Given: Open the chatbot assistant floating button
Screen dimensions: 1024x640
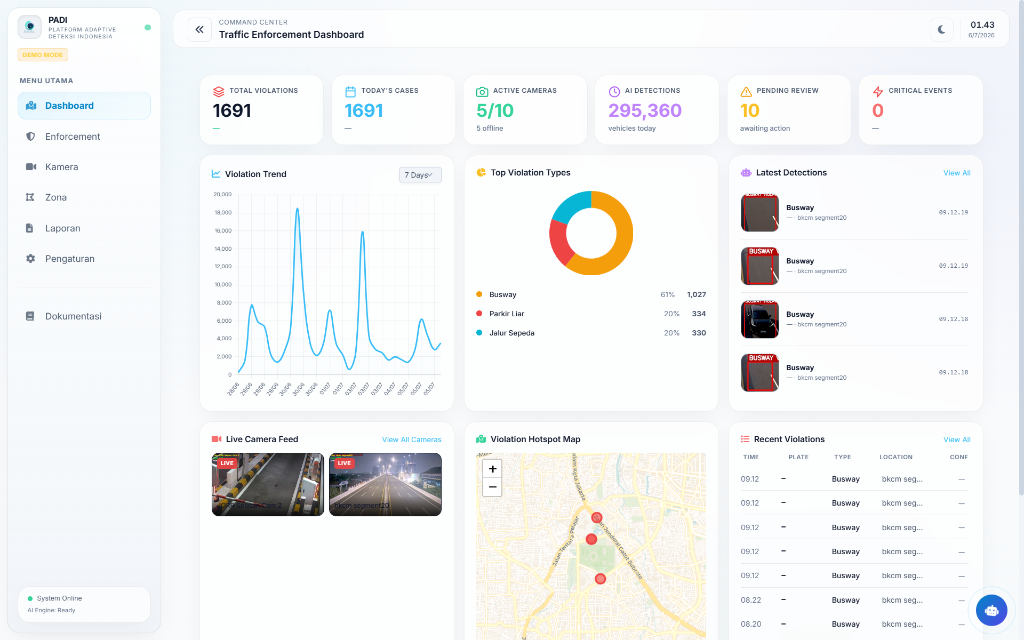Looking at the screenshot, I should coord(991,611).
